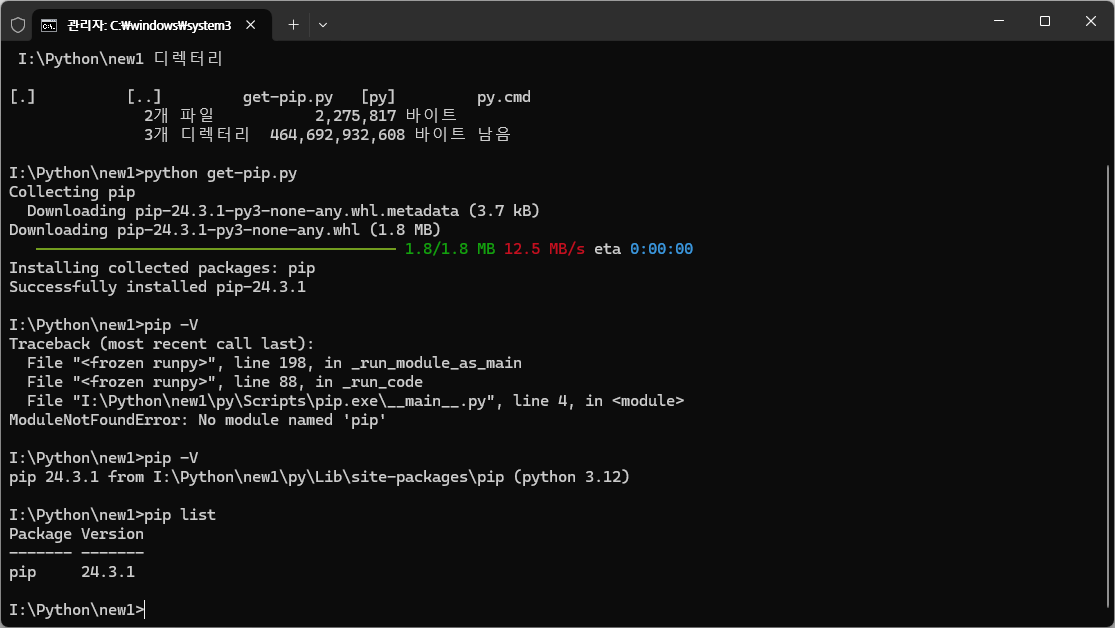Click the 'ModuleNotFoundError' error line

click(x=198, y=420)
